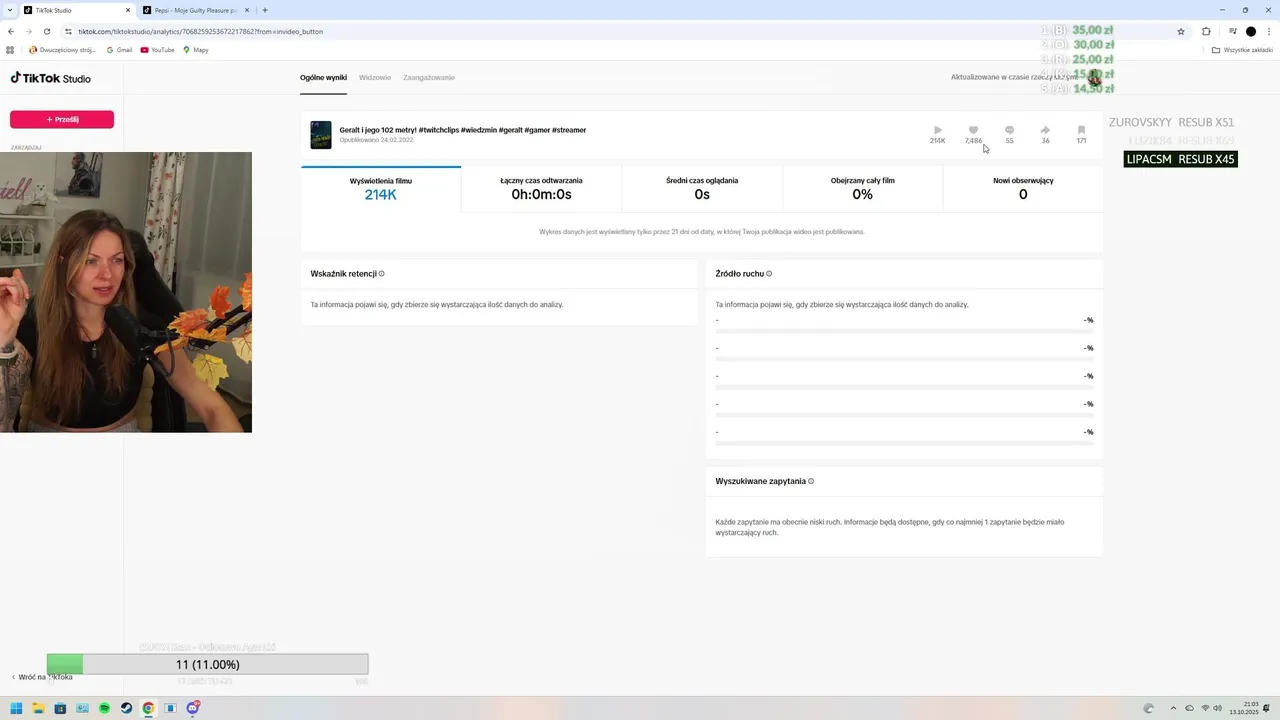Switch to the Zaangażowanie tab
This screenshot has height=720, width=1280.
(x=429, y=78)
